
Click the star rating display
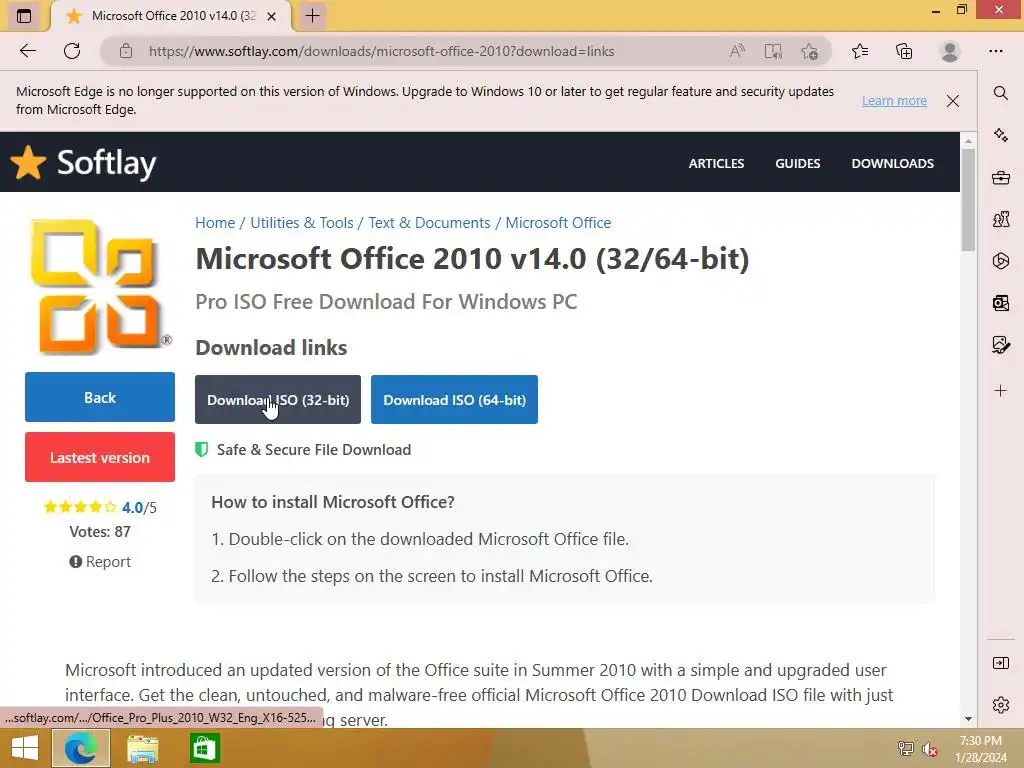click(80, 507)
